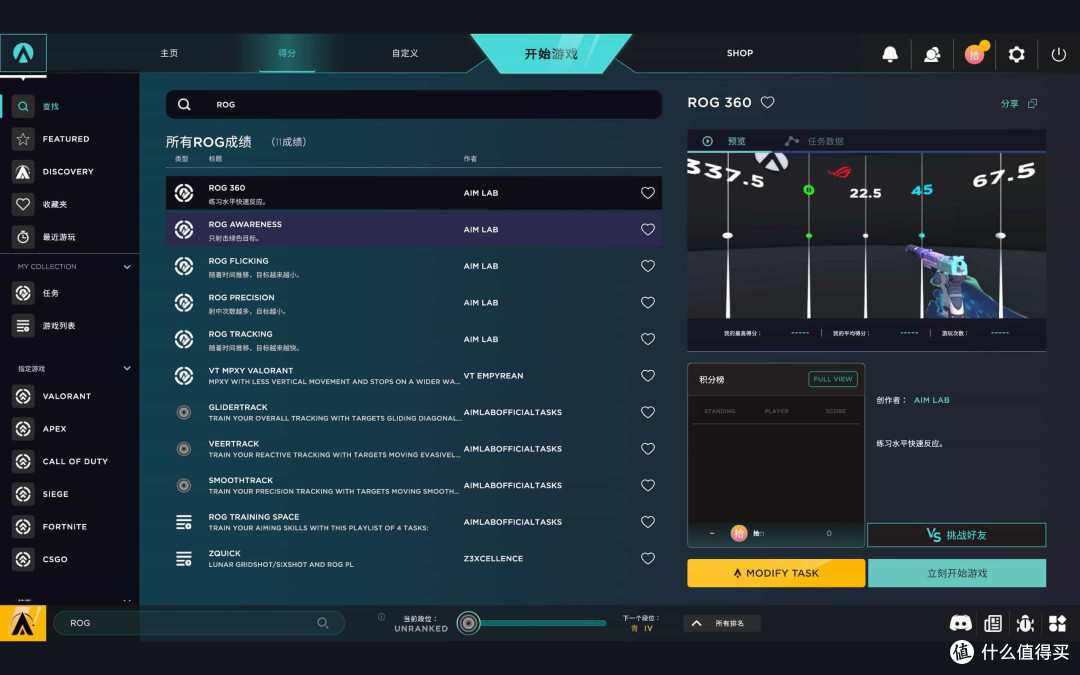The height and width of the screenshot is (675, 1080).
Task: Select APEX game filter
Action: (70, 428)
